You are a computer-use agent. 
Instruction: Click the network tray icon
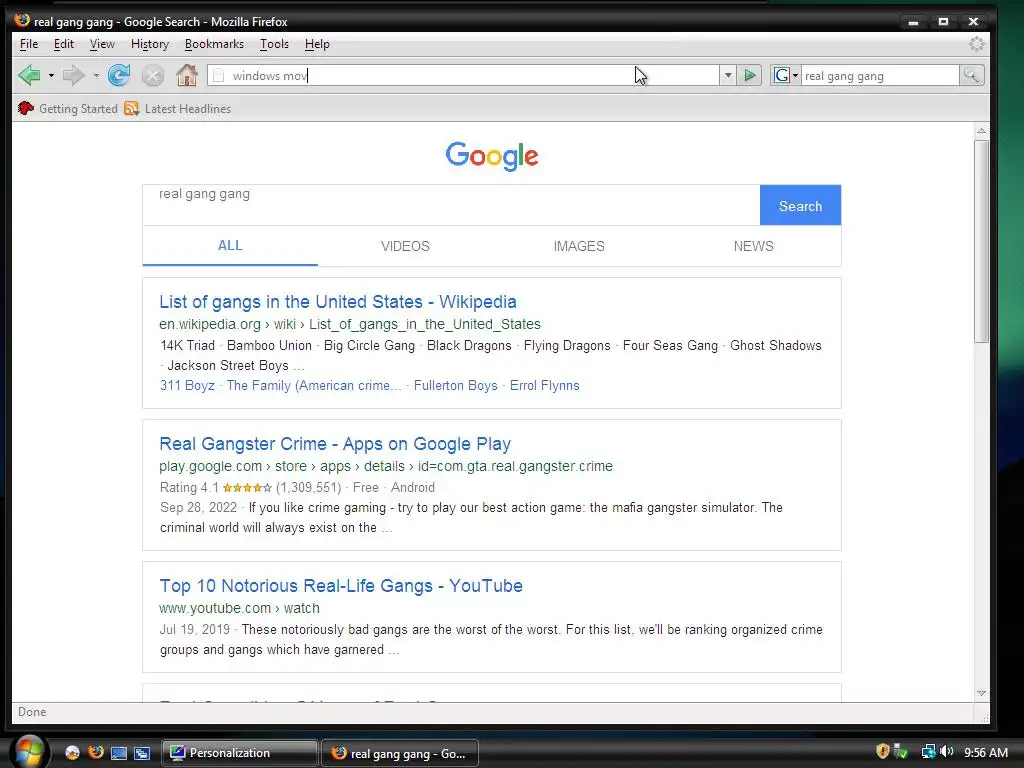point(928,752)
